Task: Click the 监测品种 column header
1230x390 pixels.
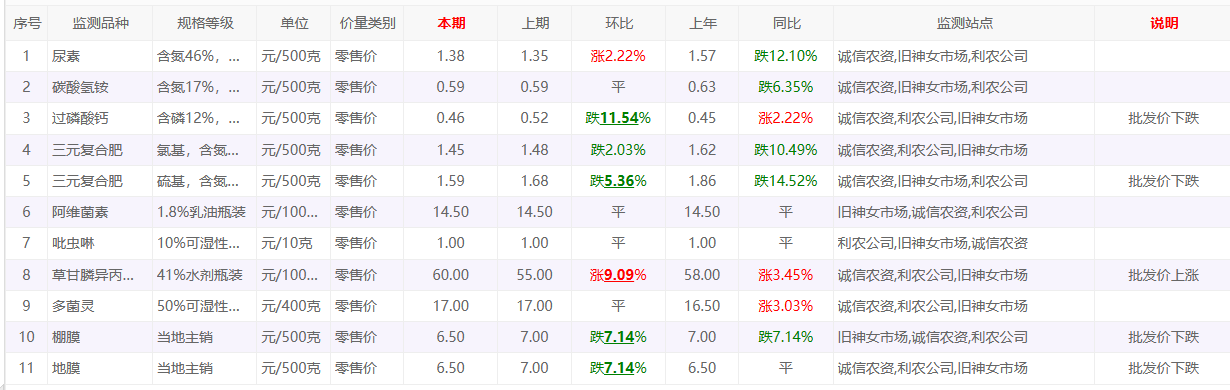Action: point(100,23)
